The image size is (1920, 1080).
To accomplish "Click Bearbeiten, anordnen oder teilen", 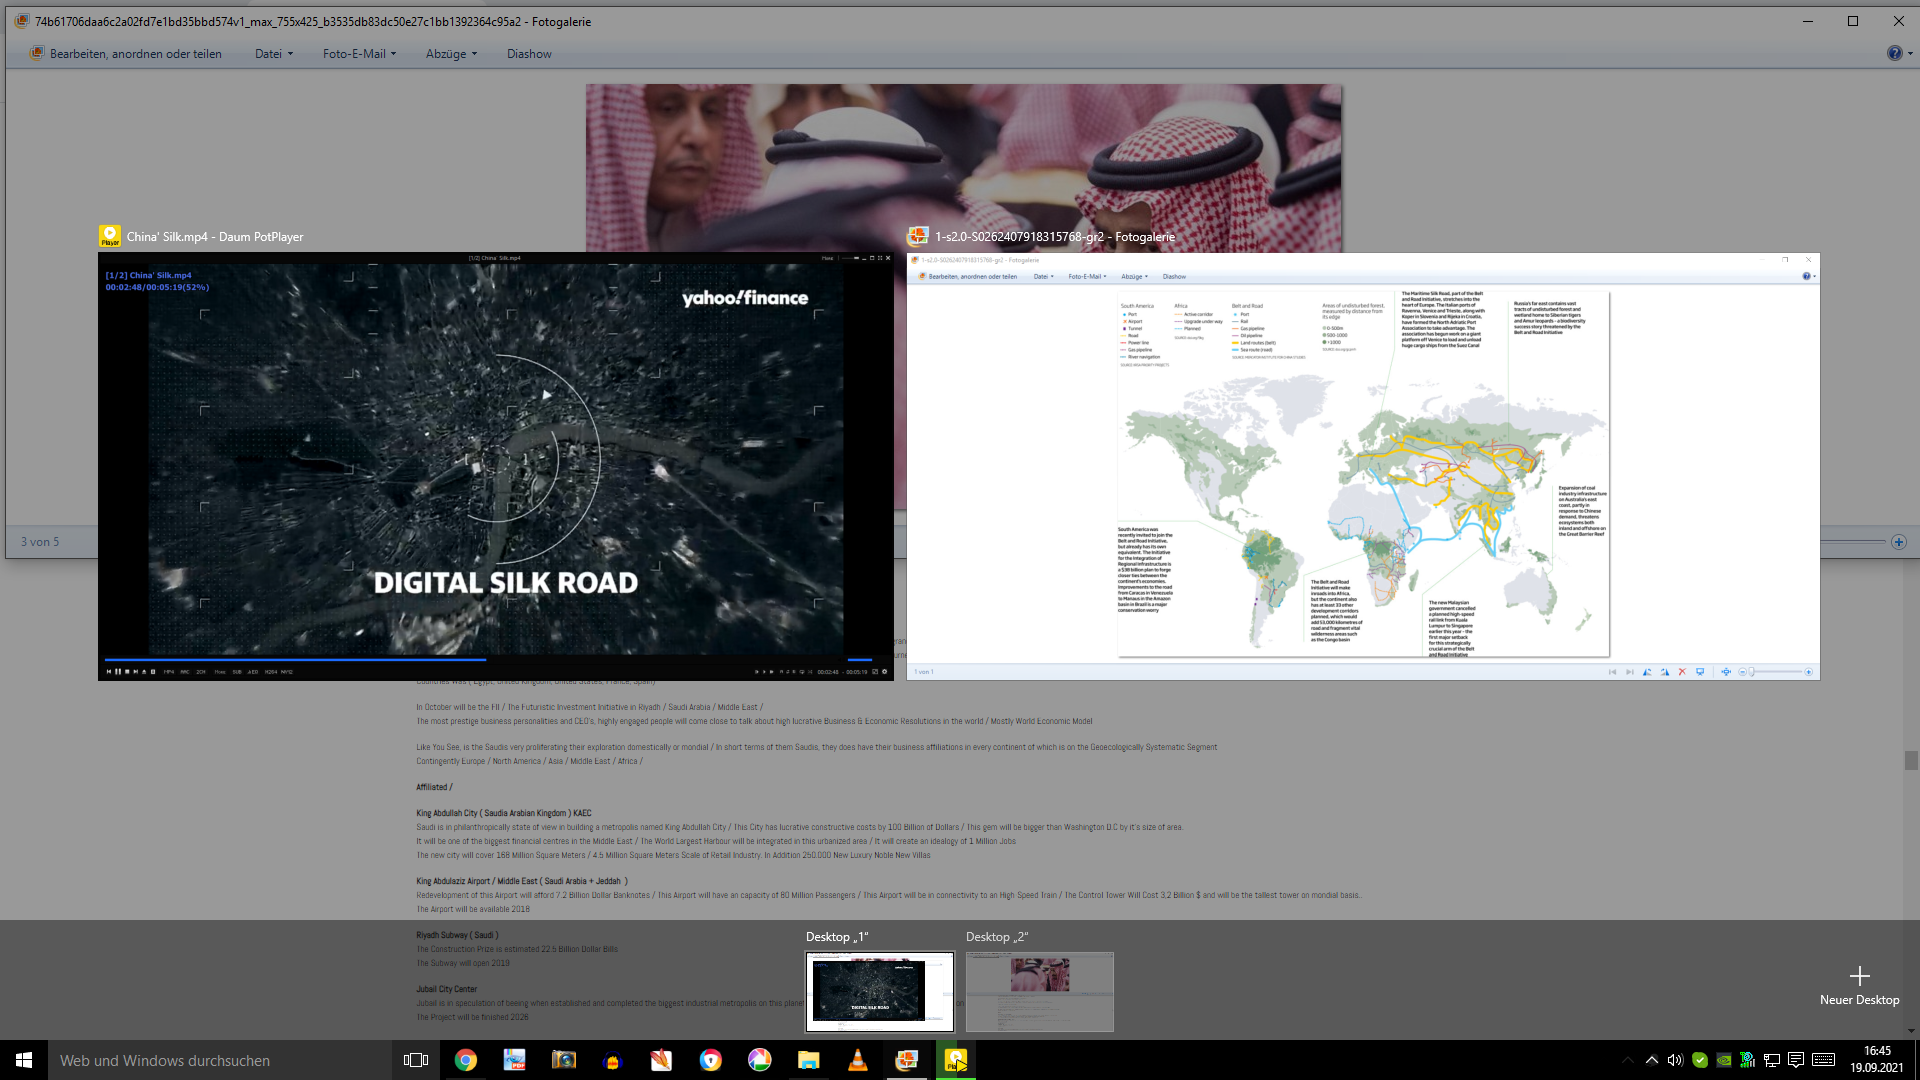I will pyautogui.click(x=126, y=54).
